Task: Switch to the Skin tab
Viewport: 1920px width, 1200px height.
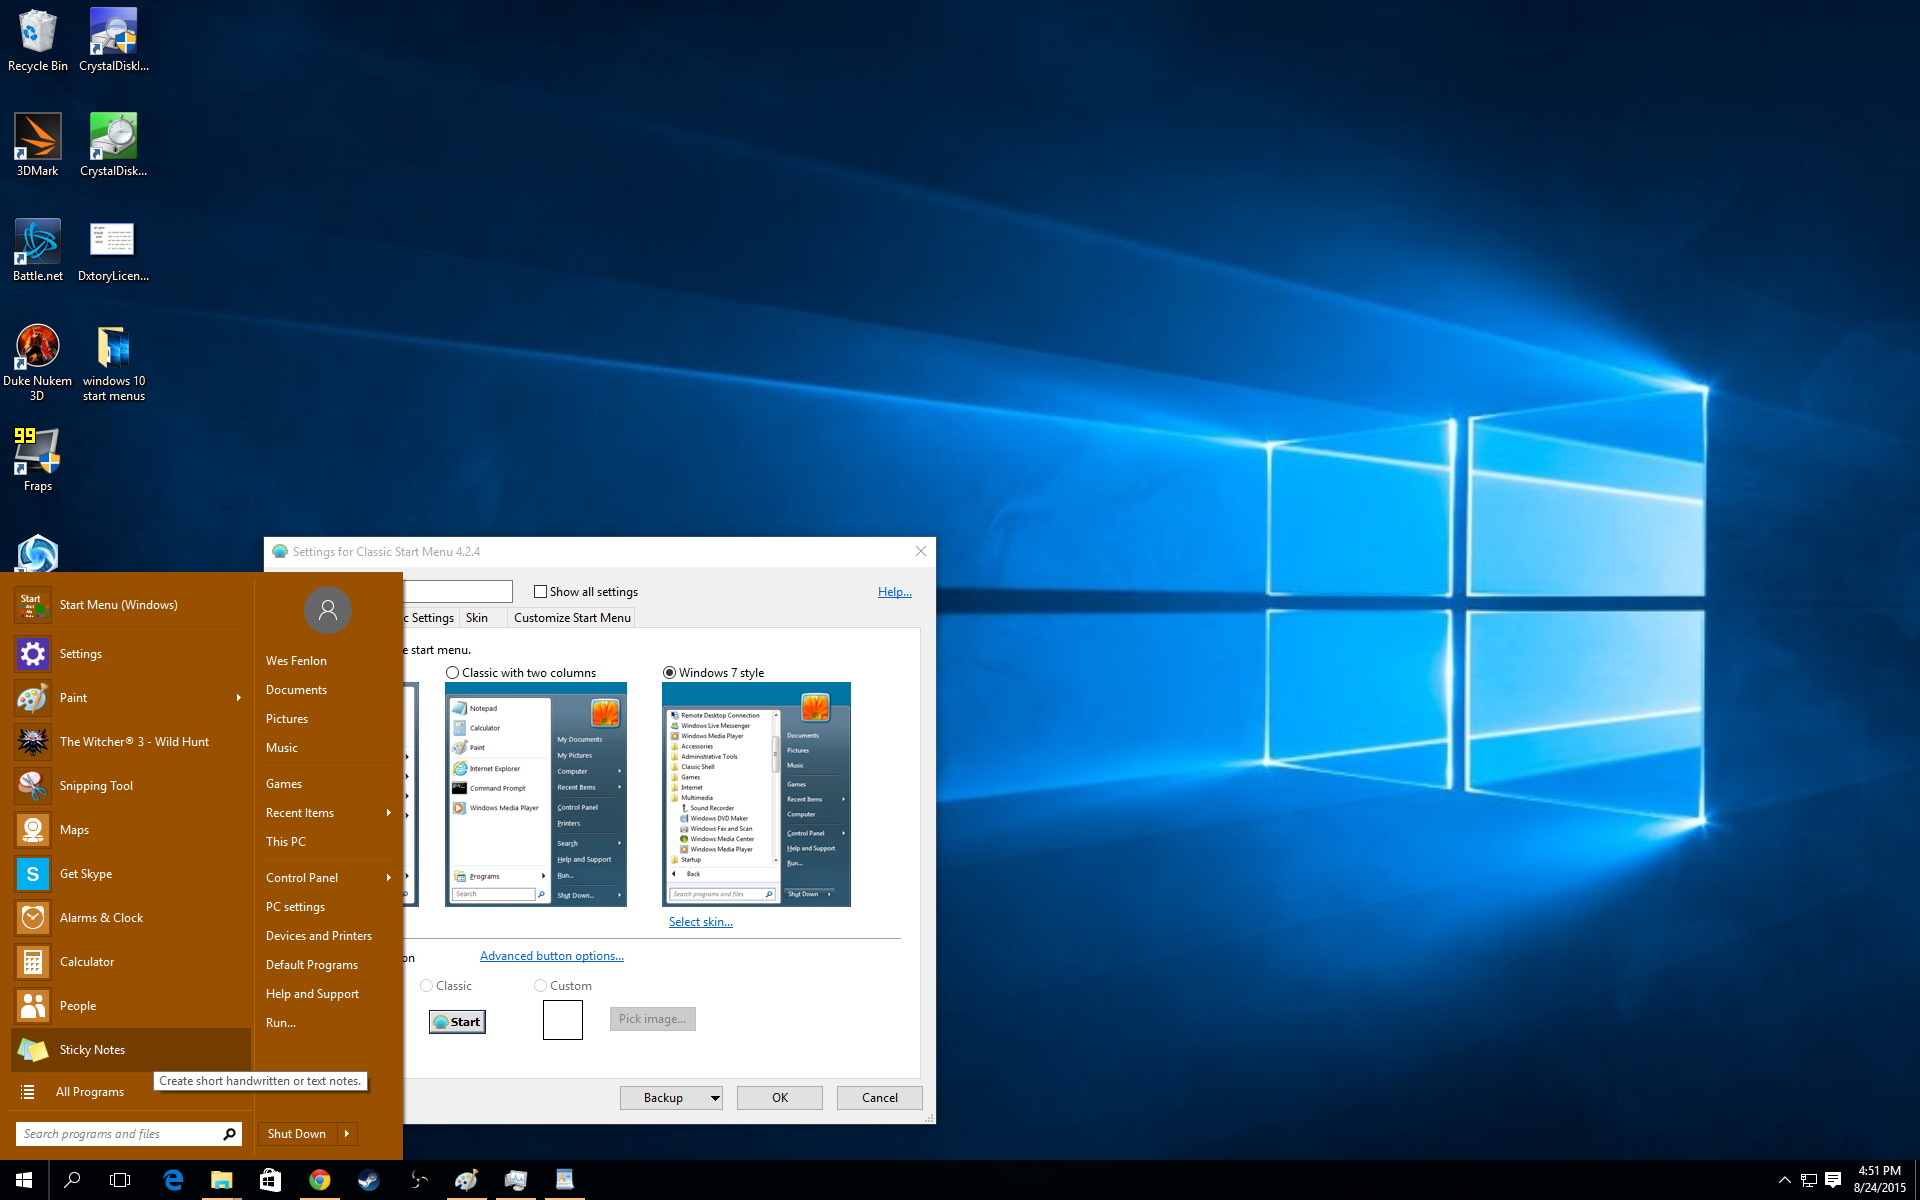Action: point(477,617)
